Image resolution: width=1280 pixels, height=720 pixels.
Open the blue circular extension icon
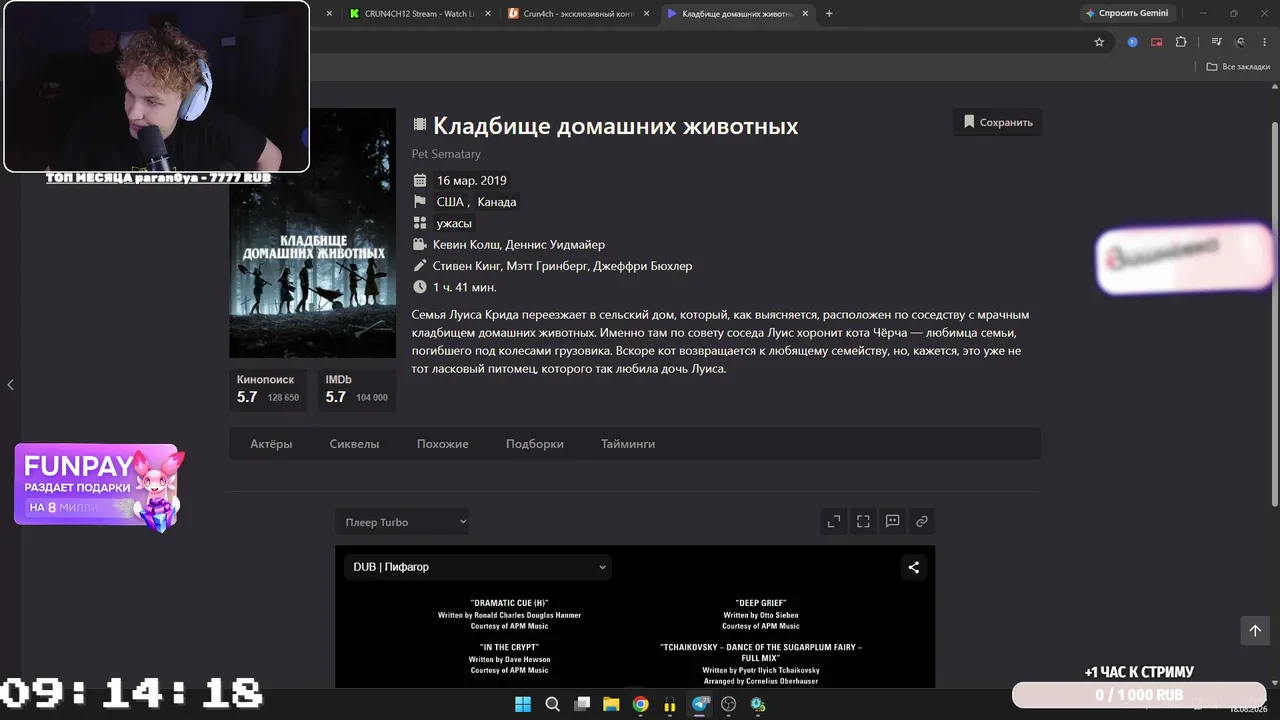1132,42
